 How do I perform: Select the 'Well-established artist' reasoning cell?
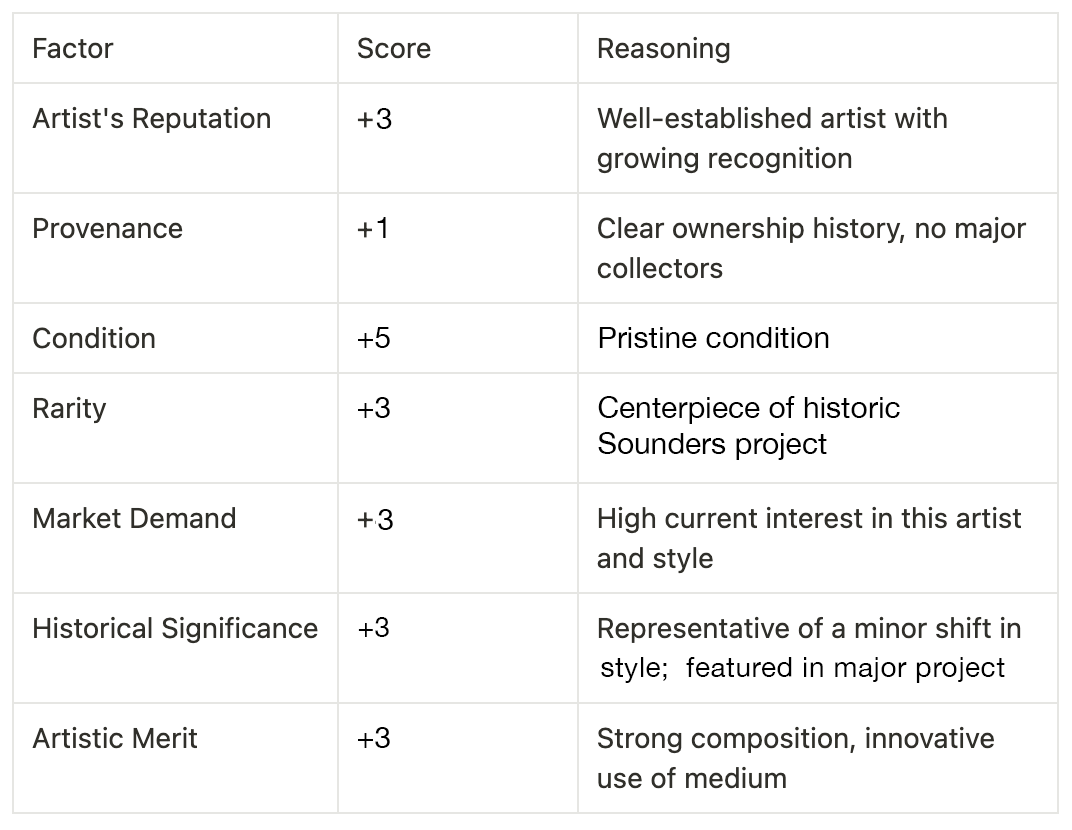pyautogui.click(x=771, y=138)
